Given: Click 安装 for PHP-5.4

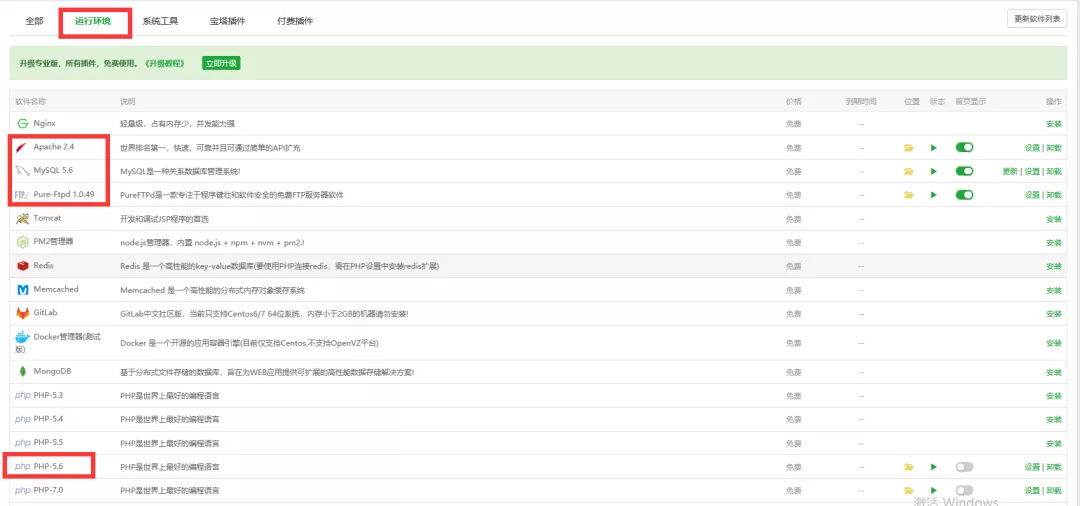Looking at the screenshot, I should pos(1054,420).
